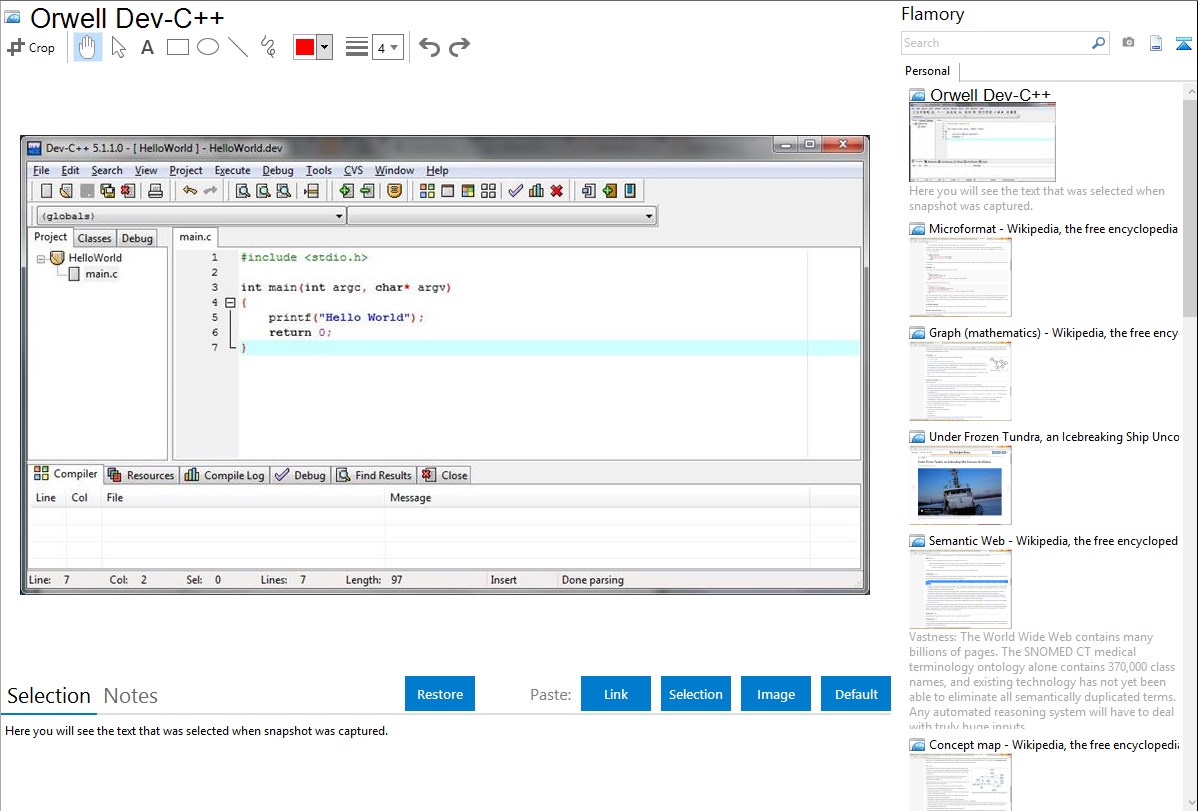The width and height of the screenshot is (1198, 811).
Task: Open the line width 4 dropdown
Action: pos(388,47)
